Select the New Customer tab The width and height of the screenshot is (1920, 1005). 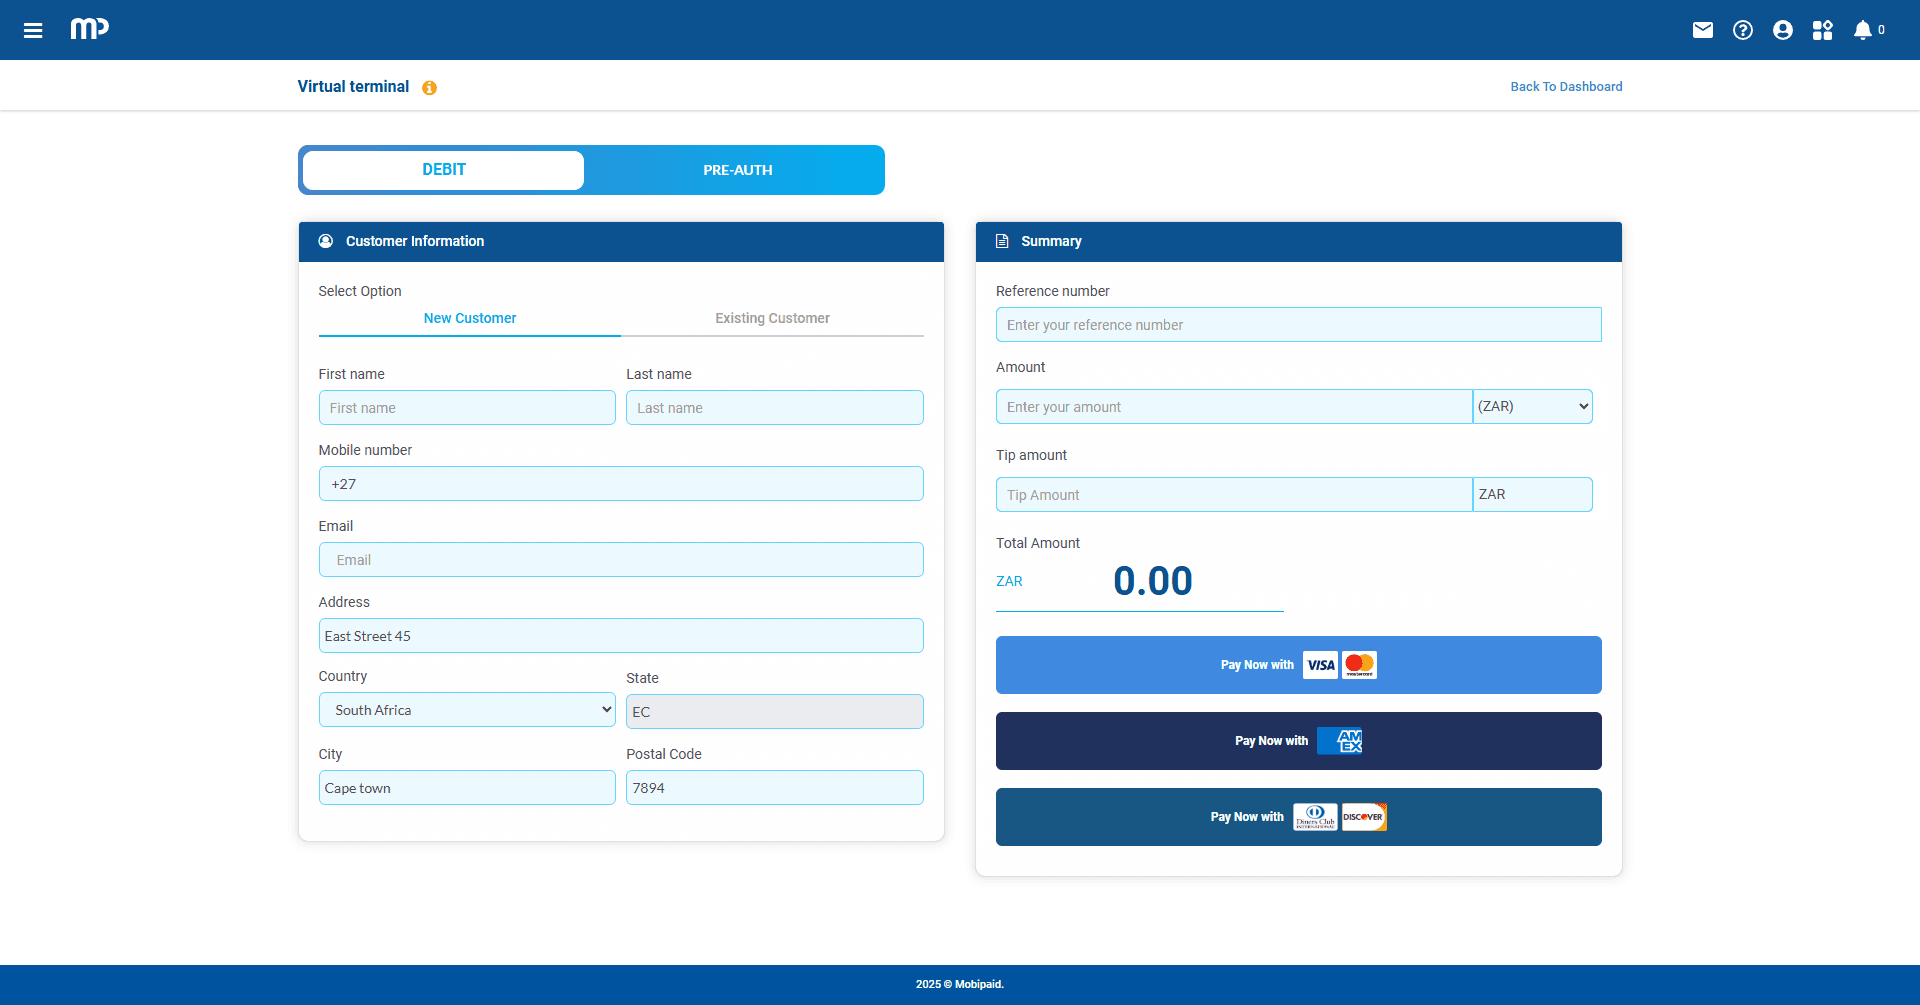[x=469, y=318]
